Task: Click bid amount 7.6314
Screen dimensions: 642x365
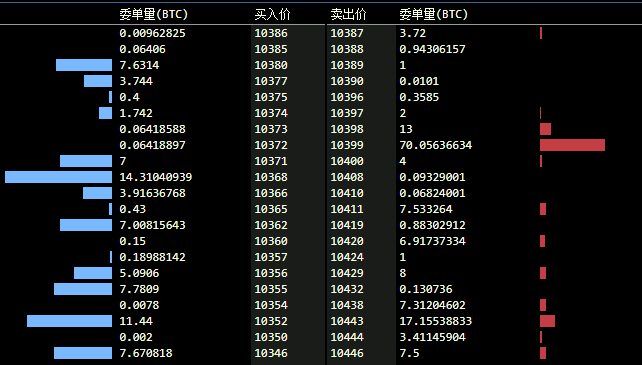Action: click(139, 65)
